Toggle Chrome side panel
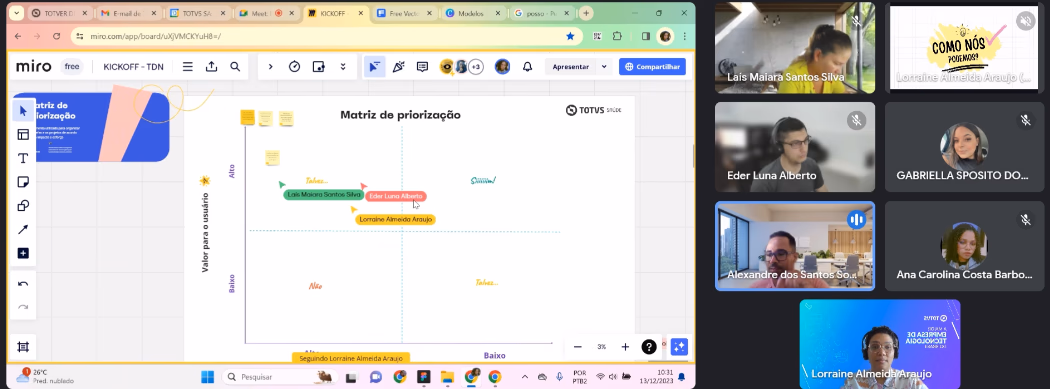1050x389 pixels. 646,36
